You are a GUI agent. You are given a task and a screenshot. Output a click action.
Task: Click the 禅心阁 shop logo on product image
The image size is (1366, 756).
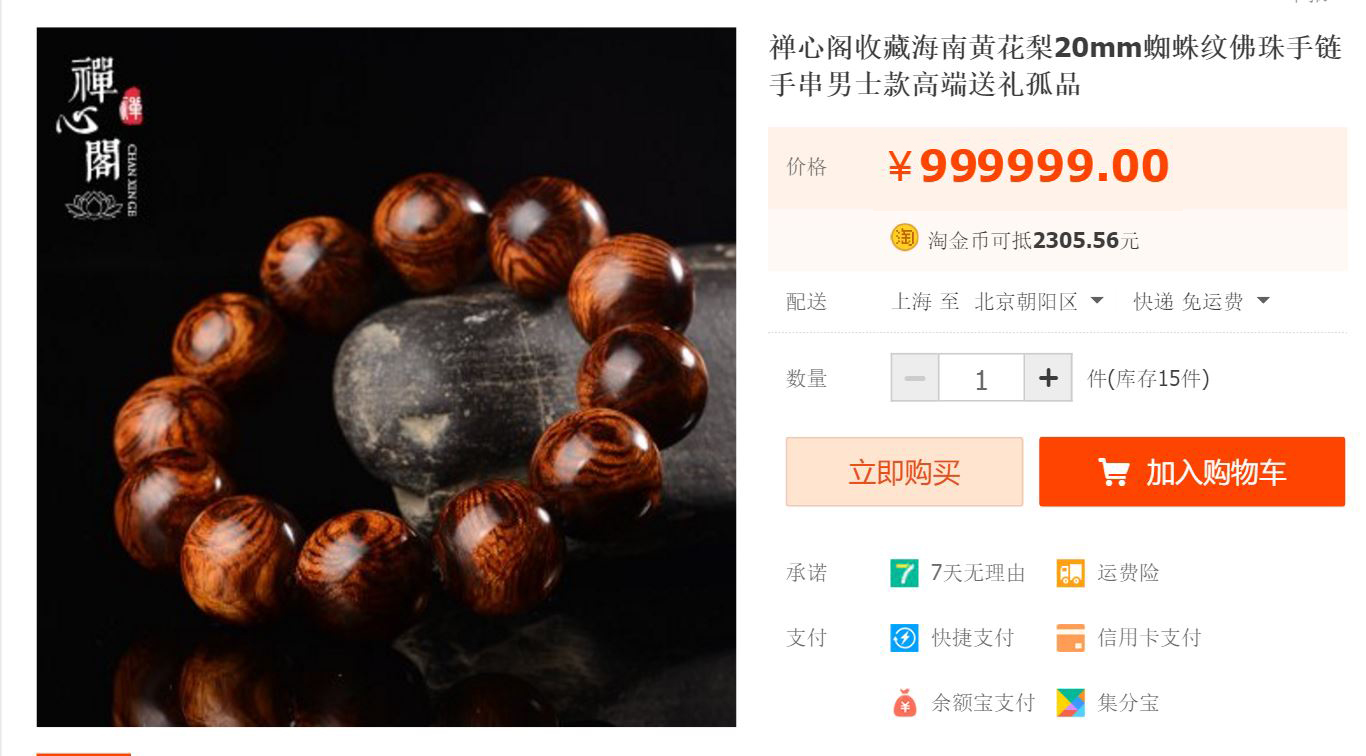tap(100, 138)
